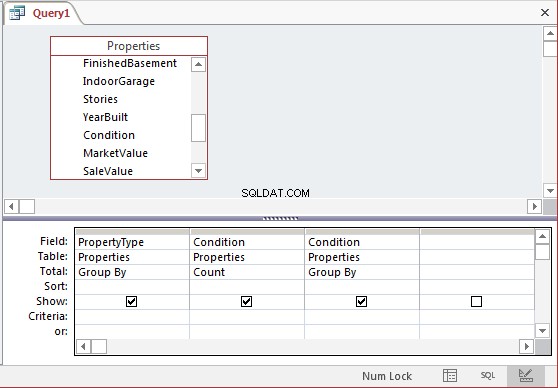Switch to SQL View in status bar

(488, 376)
